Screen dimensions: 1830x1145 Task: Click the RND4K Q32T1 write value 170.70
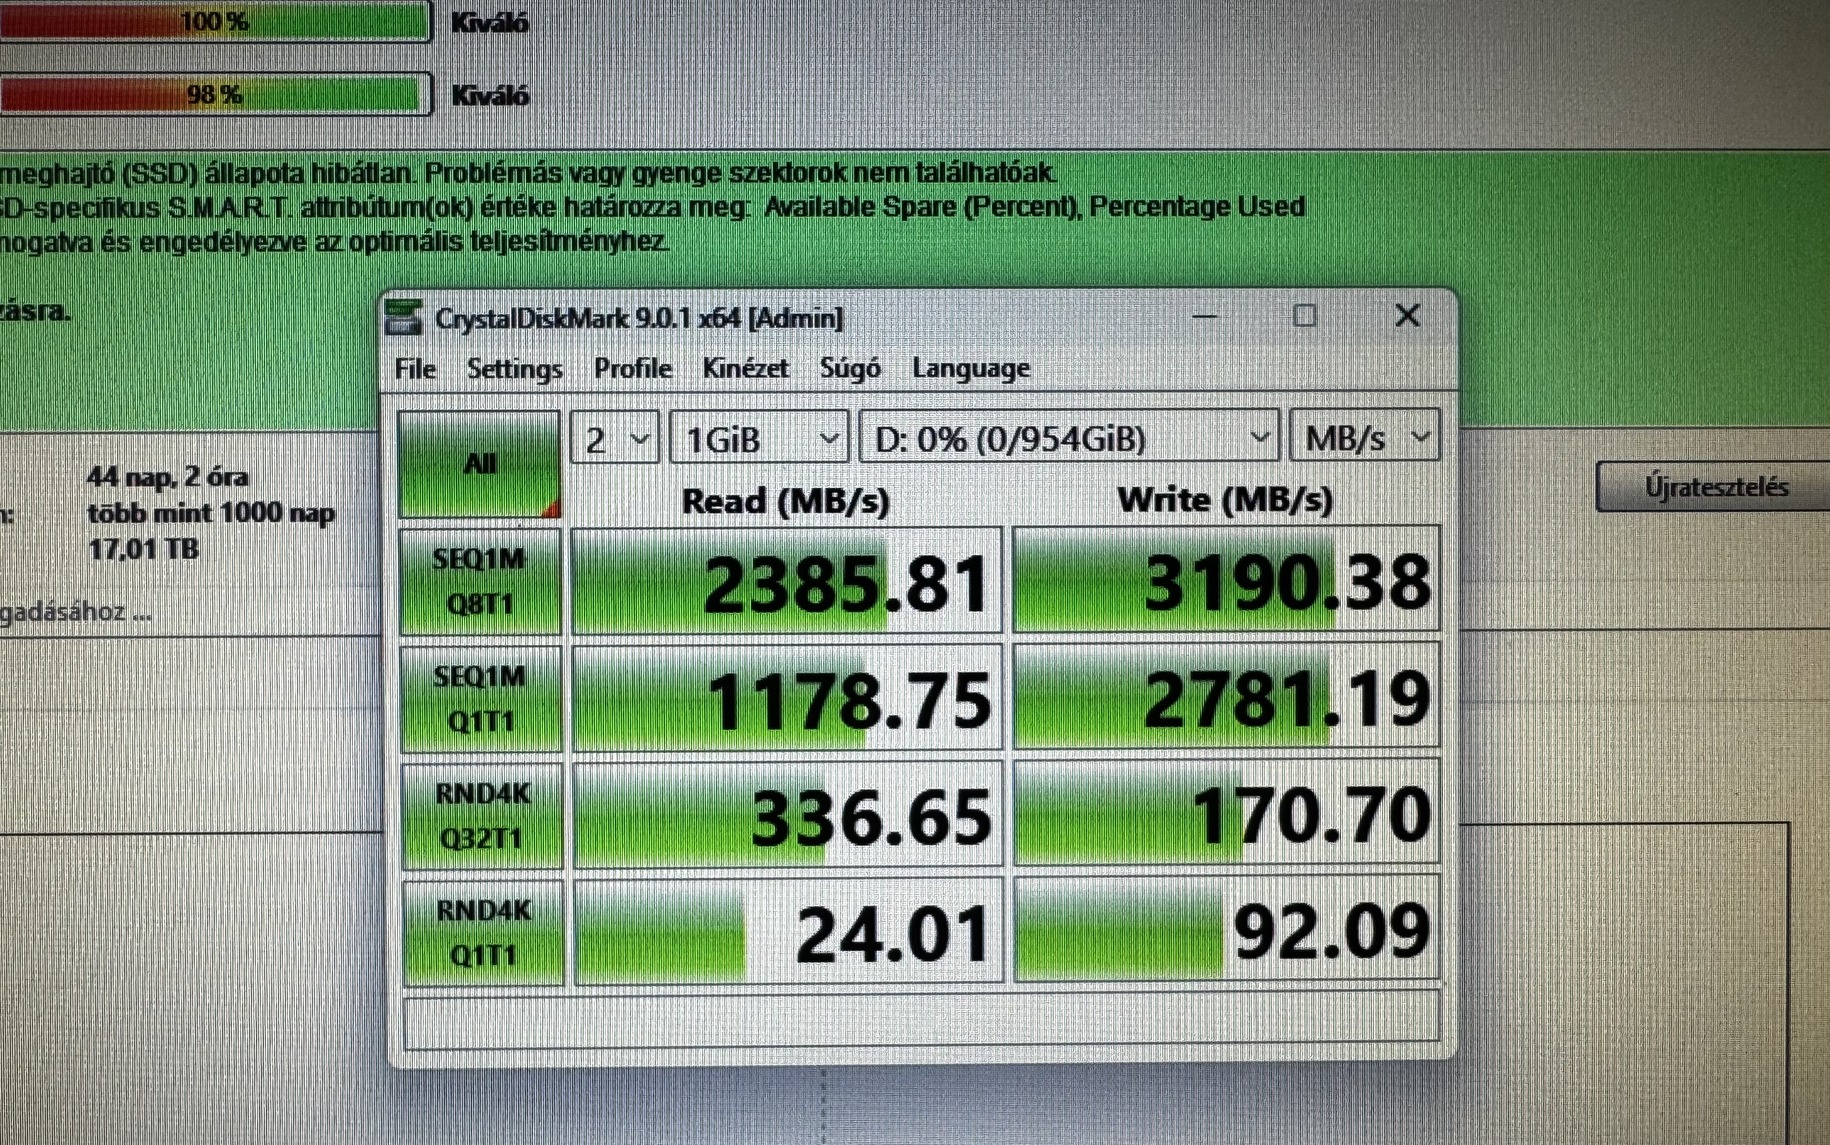coord(1226,813)
